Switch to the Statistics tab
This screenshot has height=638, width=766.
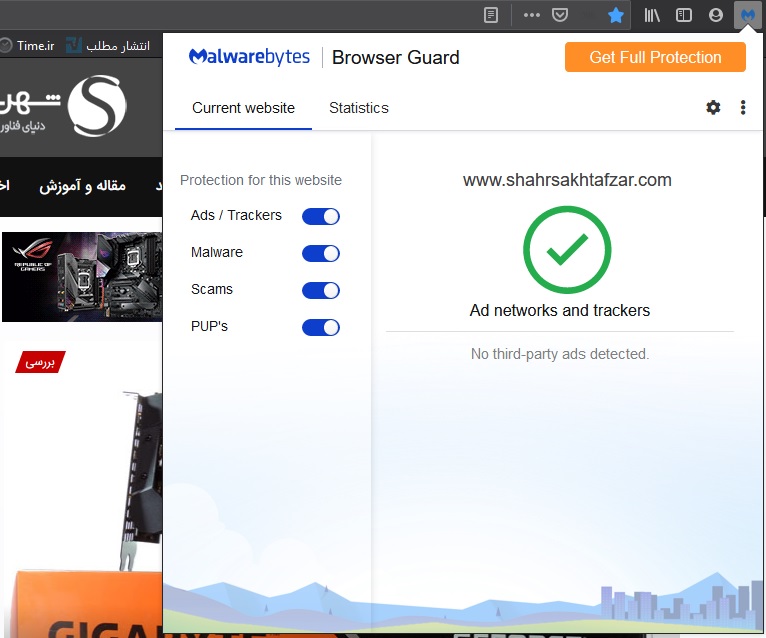(359, 108)
